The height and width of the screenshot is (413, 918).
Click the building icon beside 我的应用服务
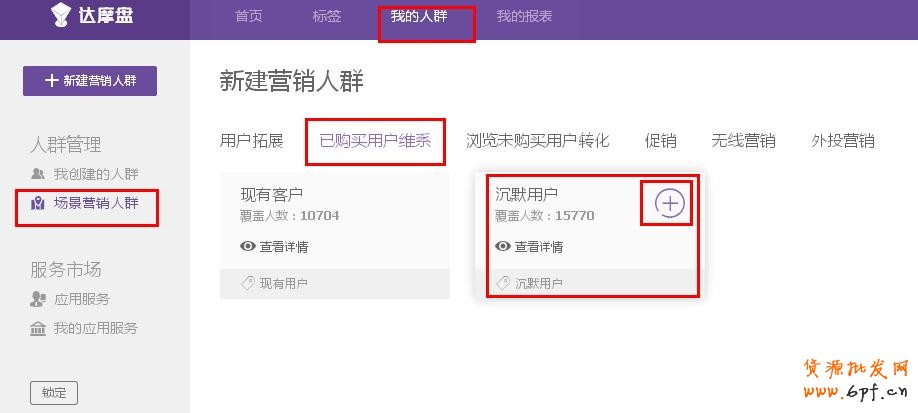(38, 328)
